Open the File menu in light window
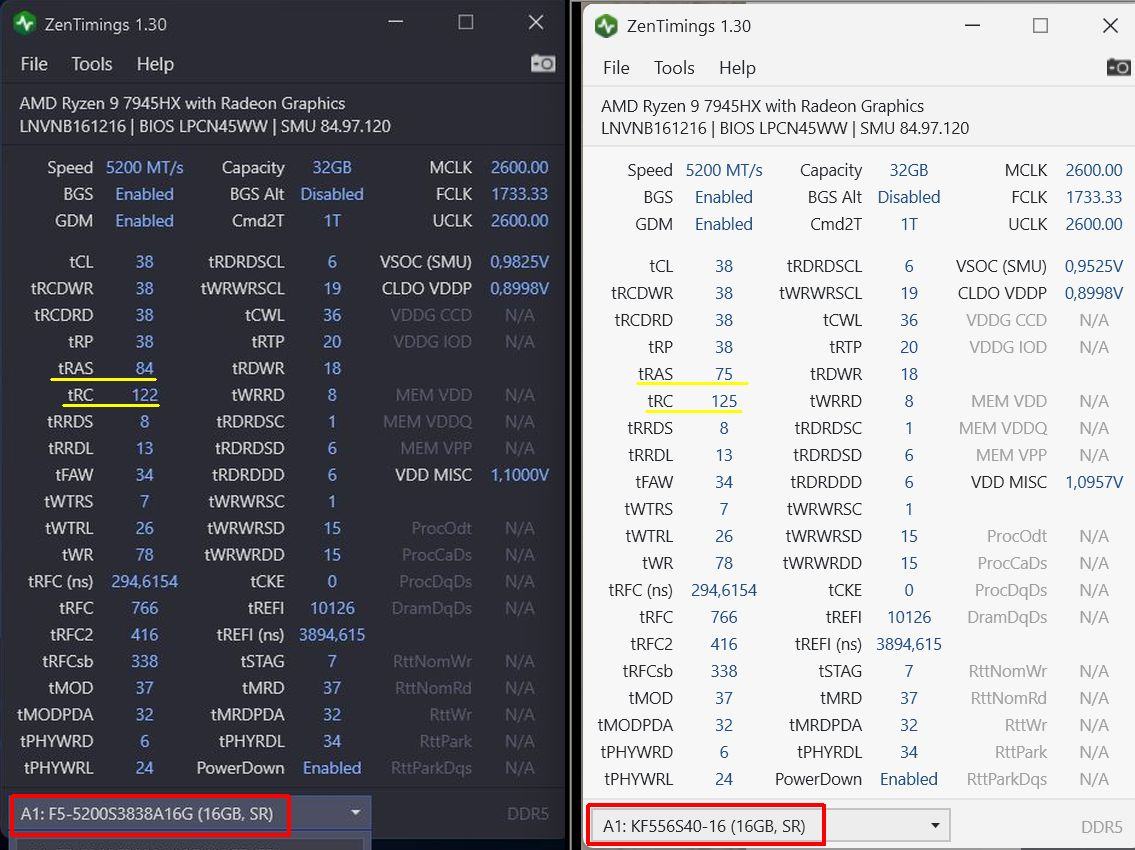 (616, 67)
